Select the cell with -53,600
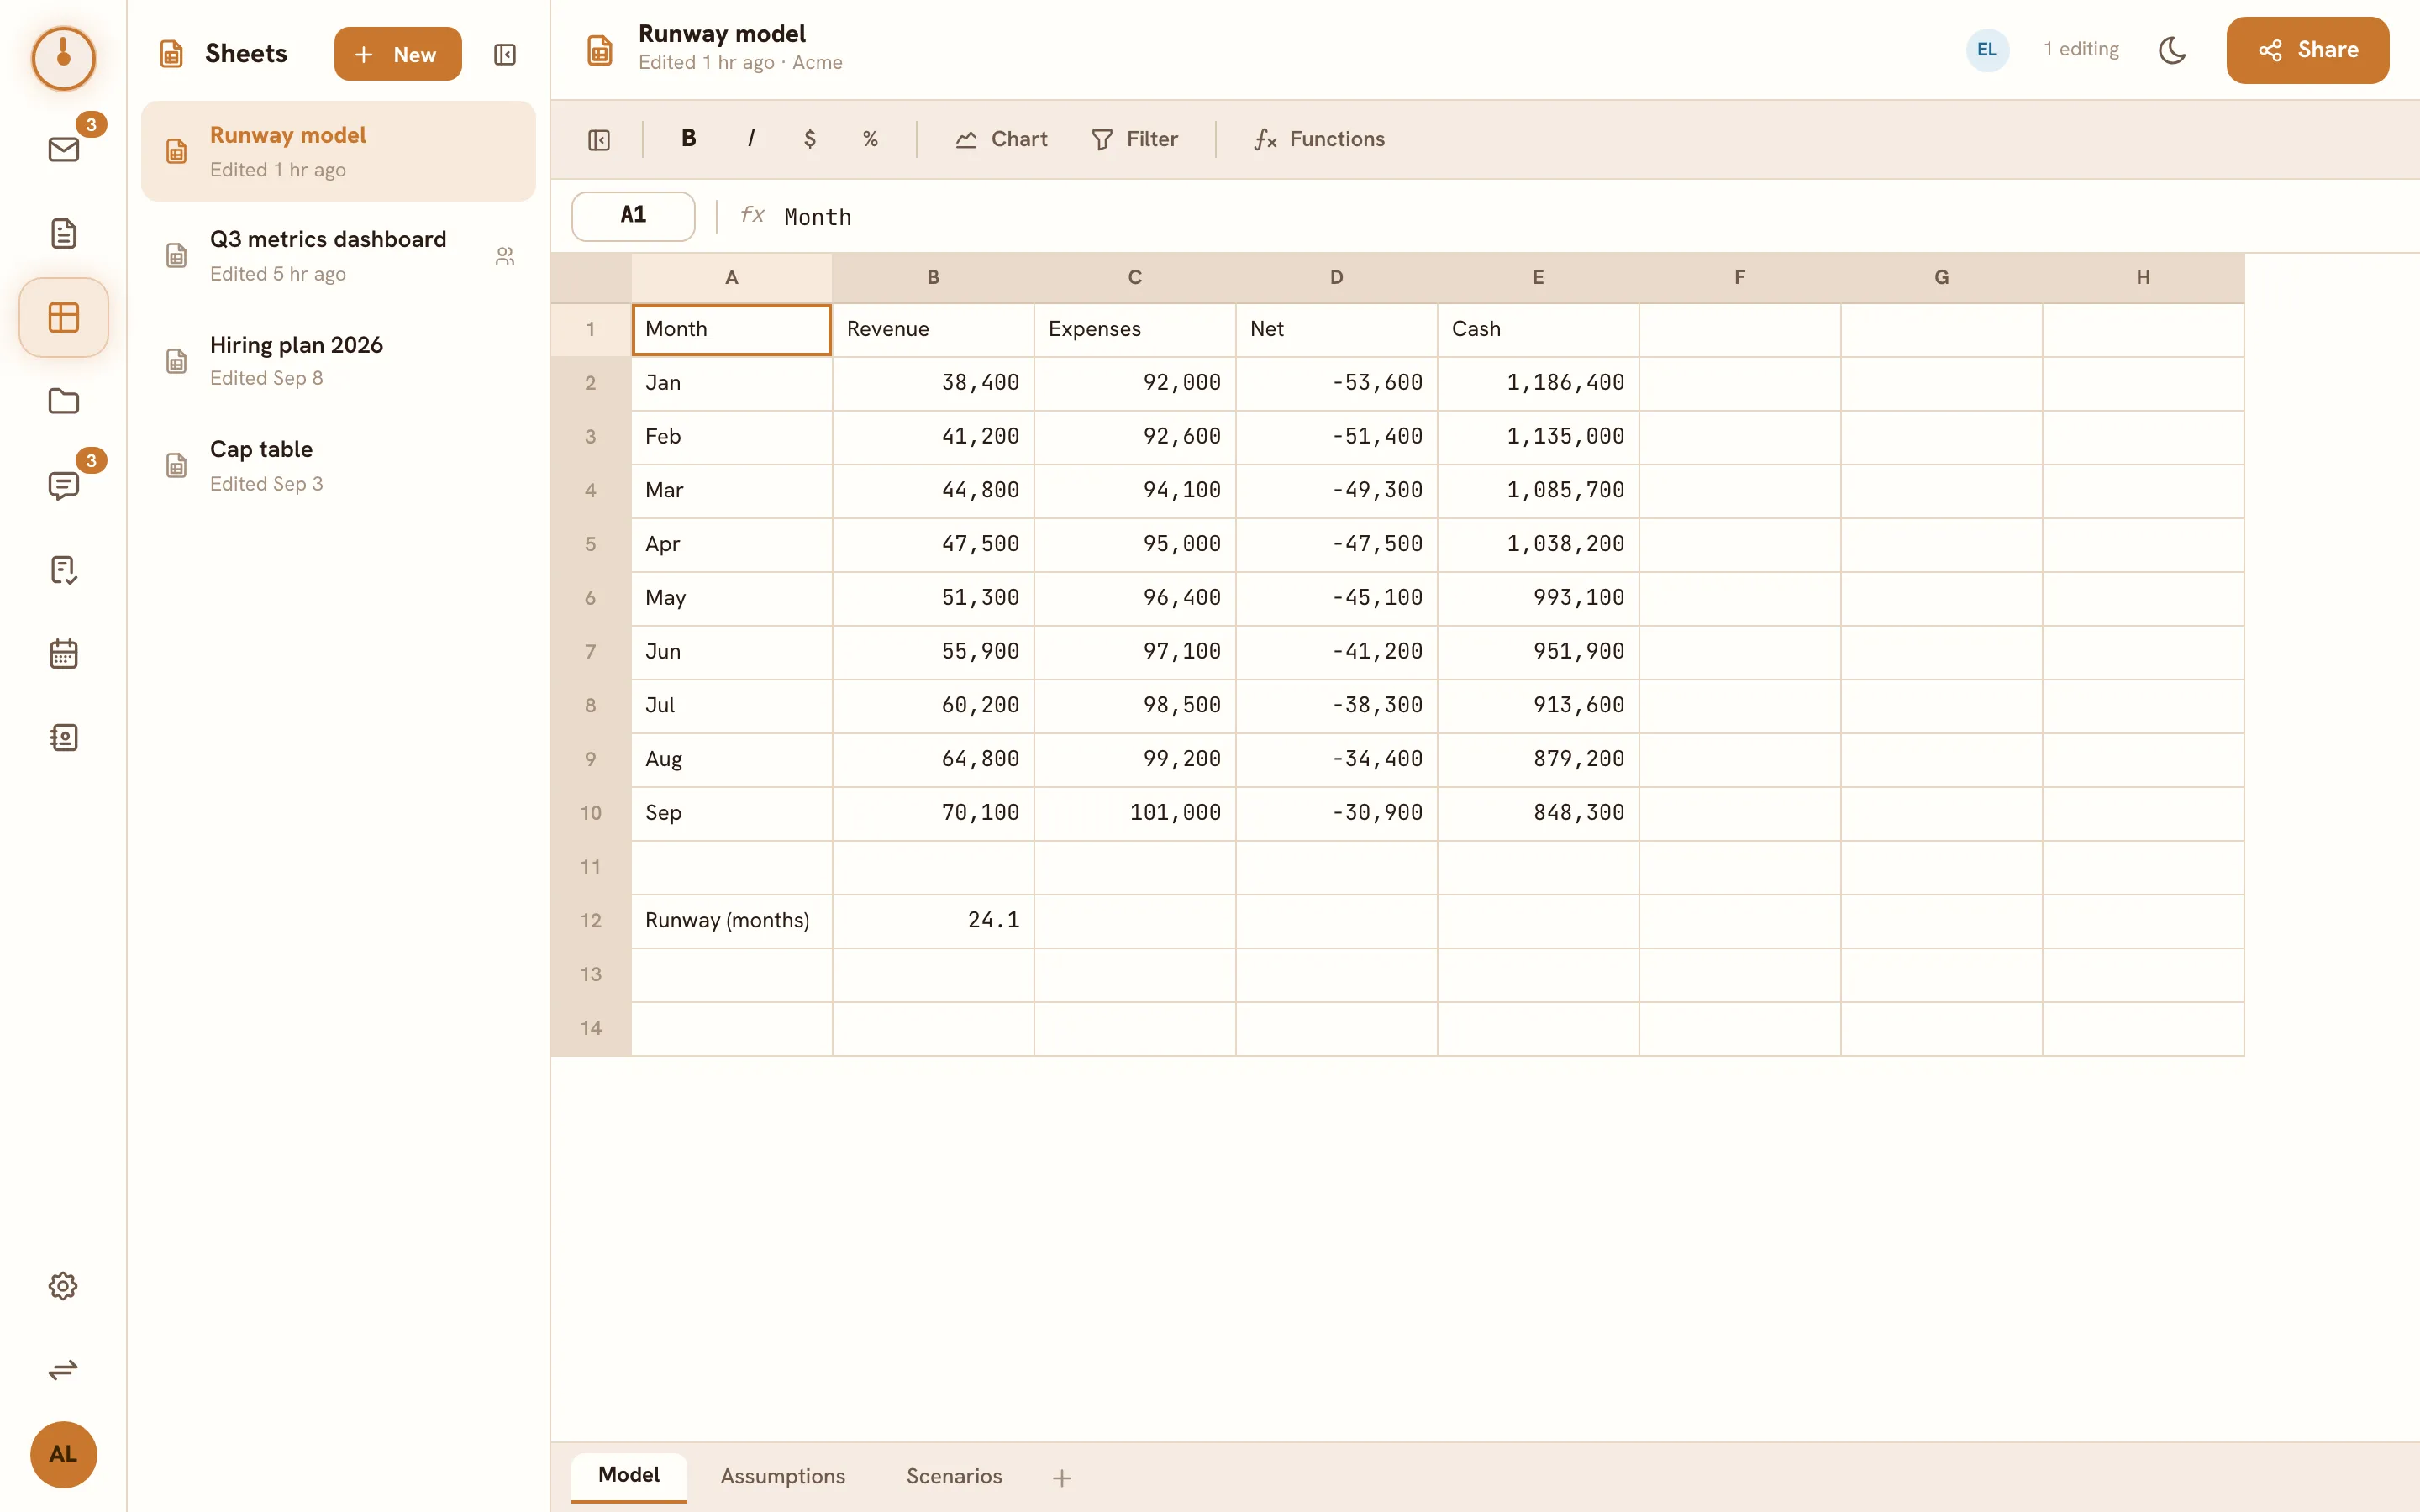The height and width of the screenshot is (1512, 2420). (1336, 383)
